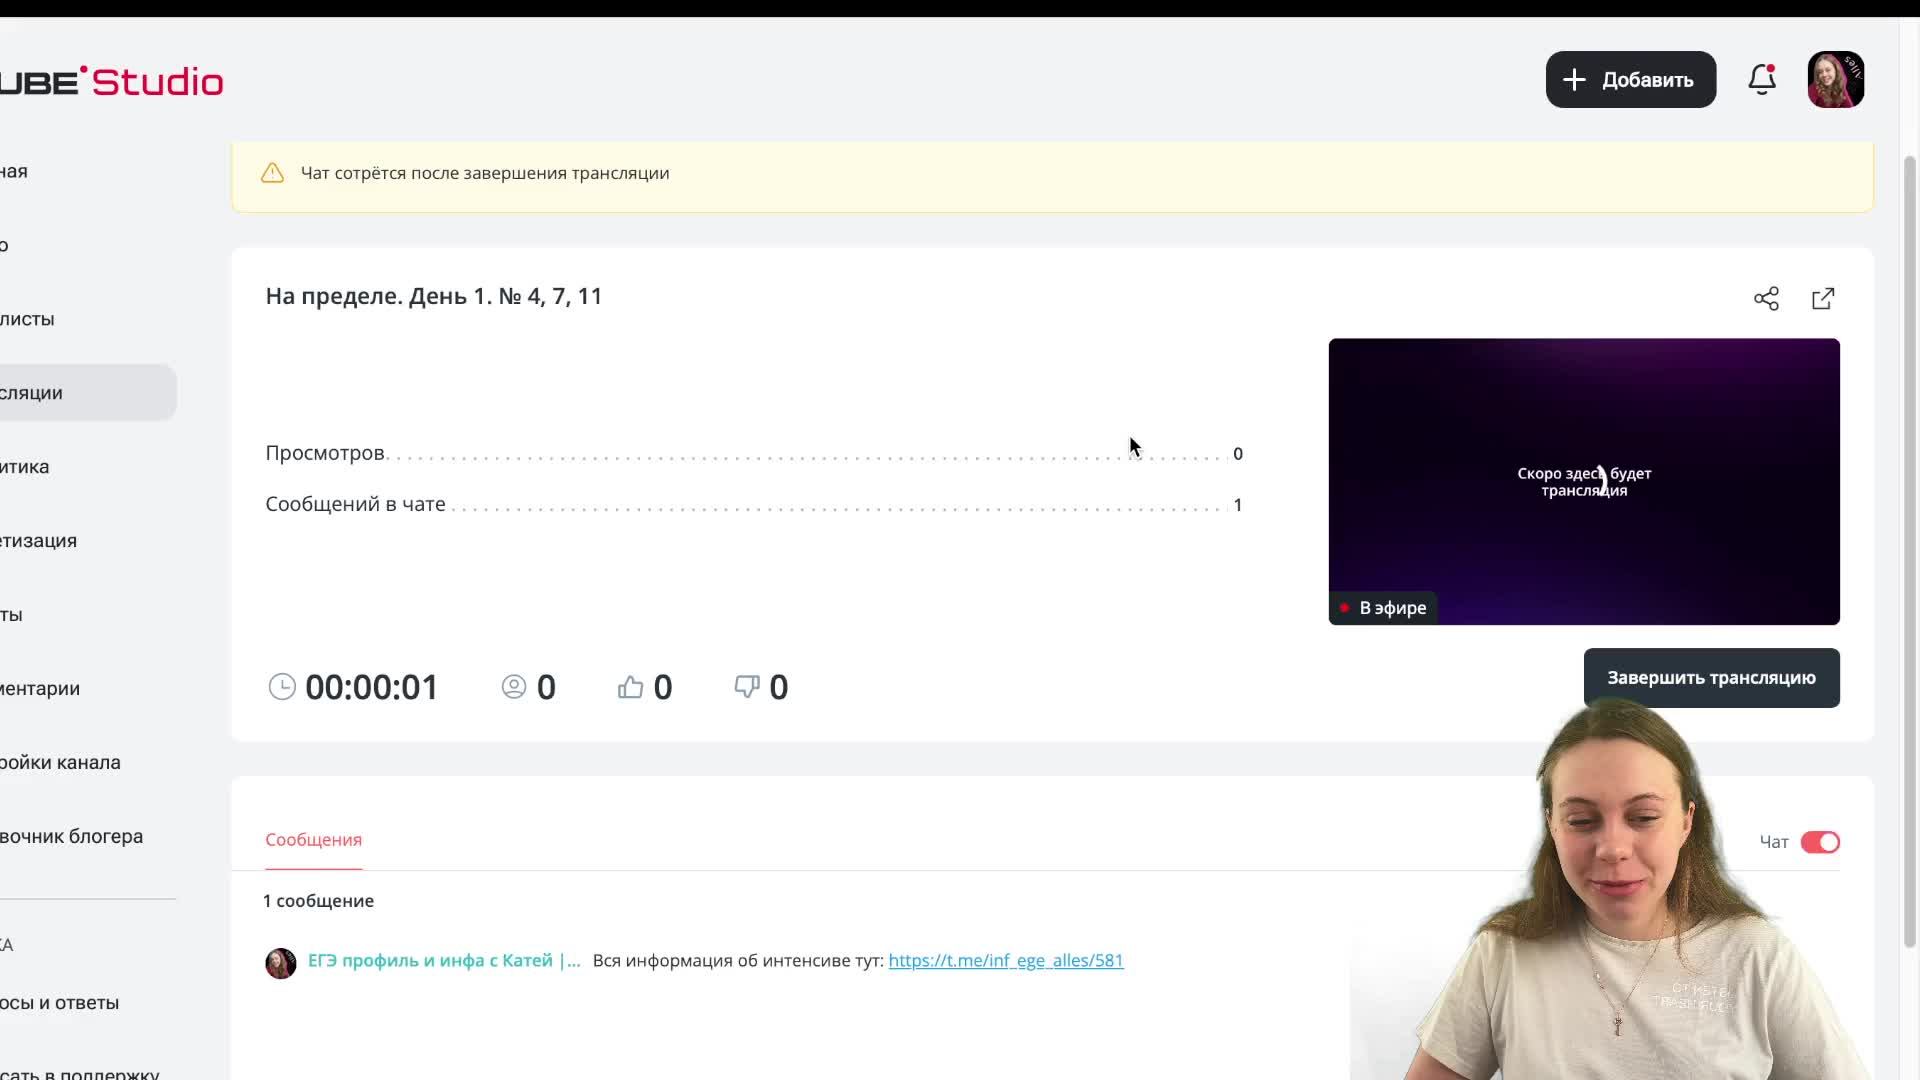Open the t.me/inf_ege_alles/581 link
Screen dimensions: 1920x1080
pos(1006,960)
